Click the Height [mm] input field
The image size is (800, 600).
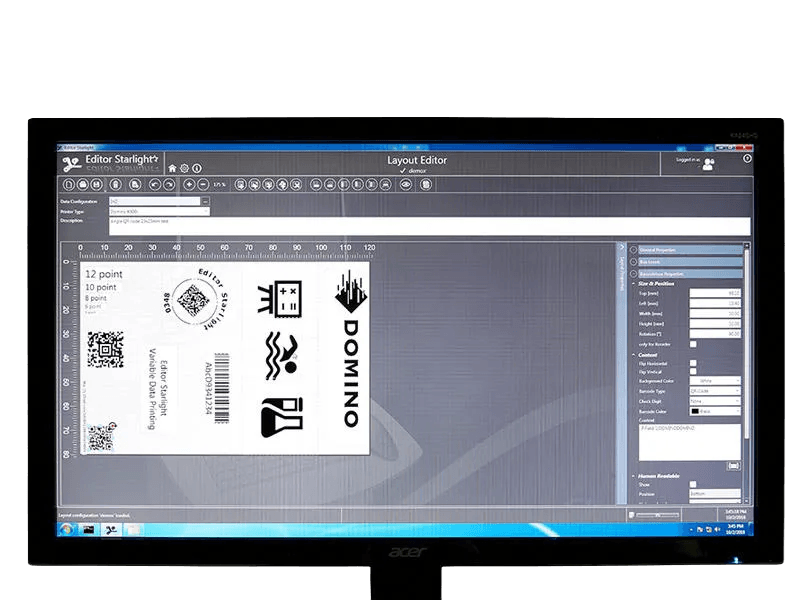pos(715,324)
